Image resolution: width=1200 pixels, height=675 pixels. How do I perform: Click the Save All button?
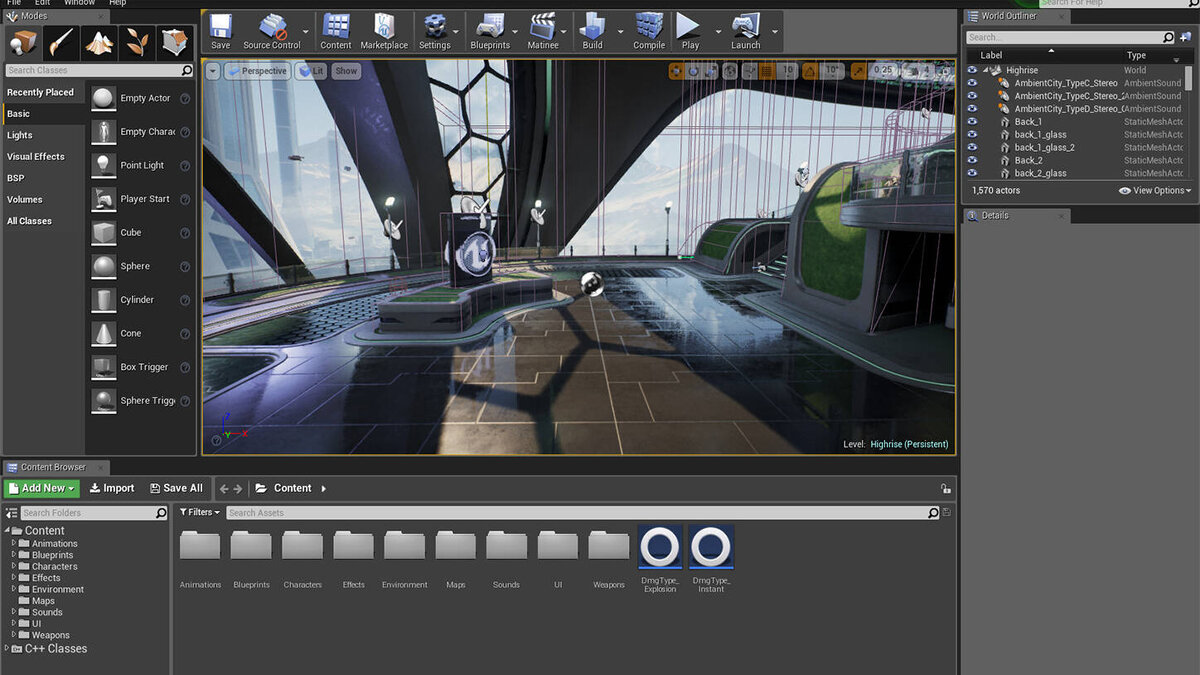click(x=176, y=488)
